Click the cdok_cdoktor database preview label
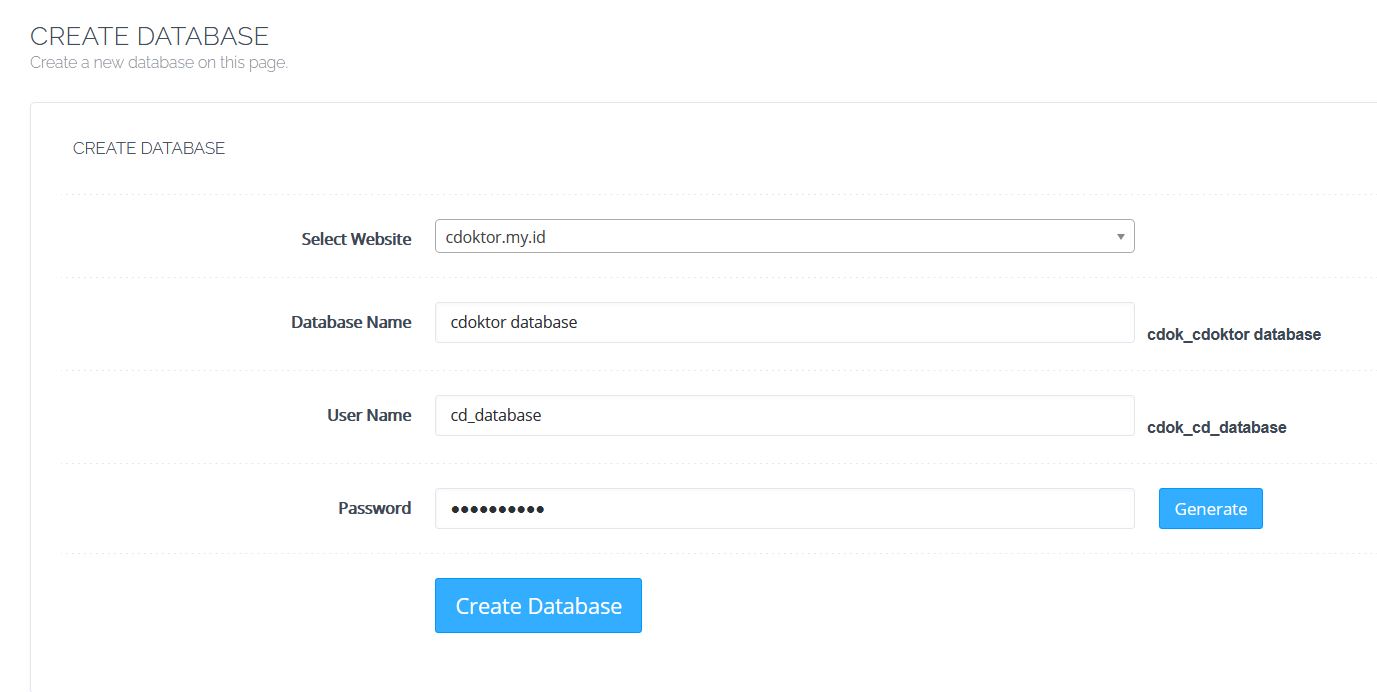The image size is (1377, 692). click(1234, 334)
